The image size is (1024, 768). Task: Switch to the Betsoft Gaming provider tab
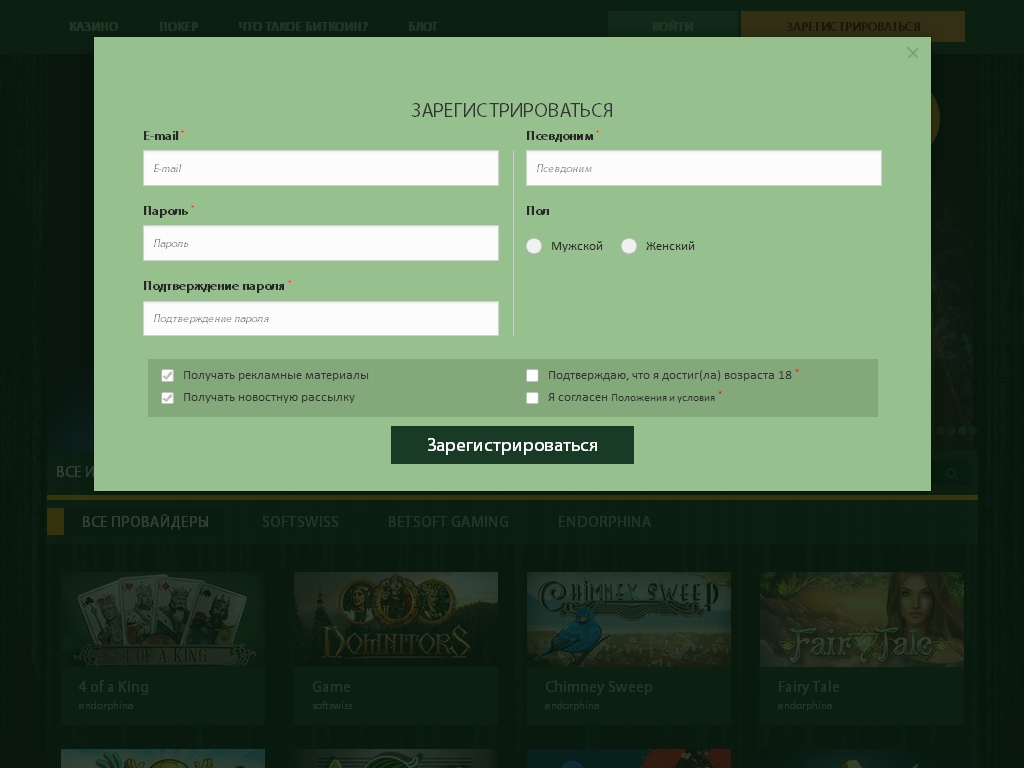(x=448, y=522)
